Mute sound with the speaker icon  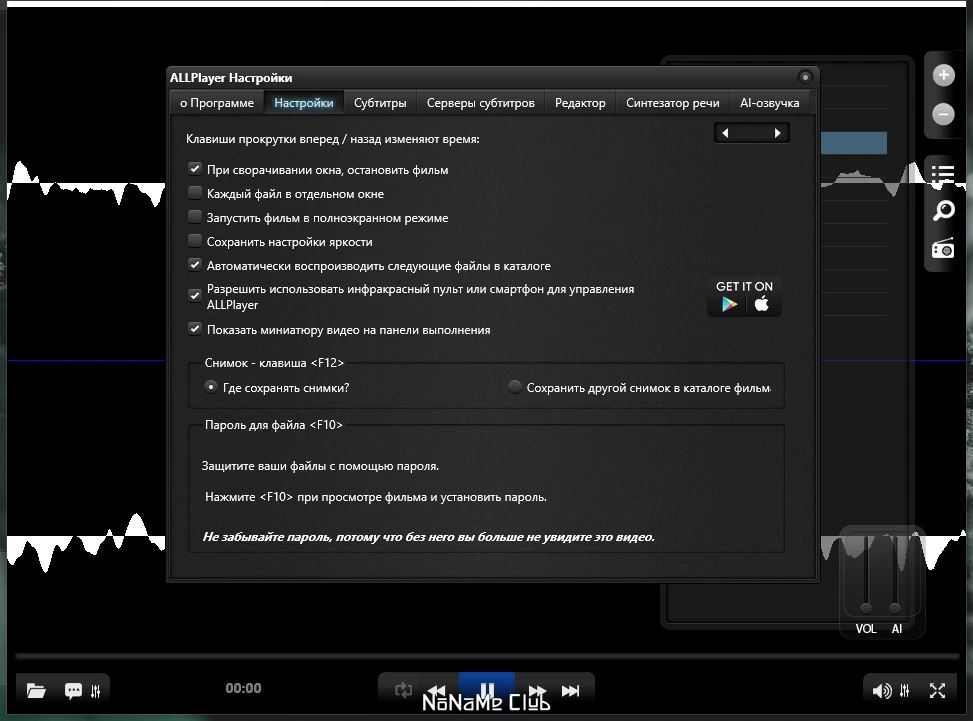(x=882, y=691)
